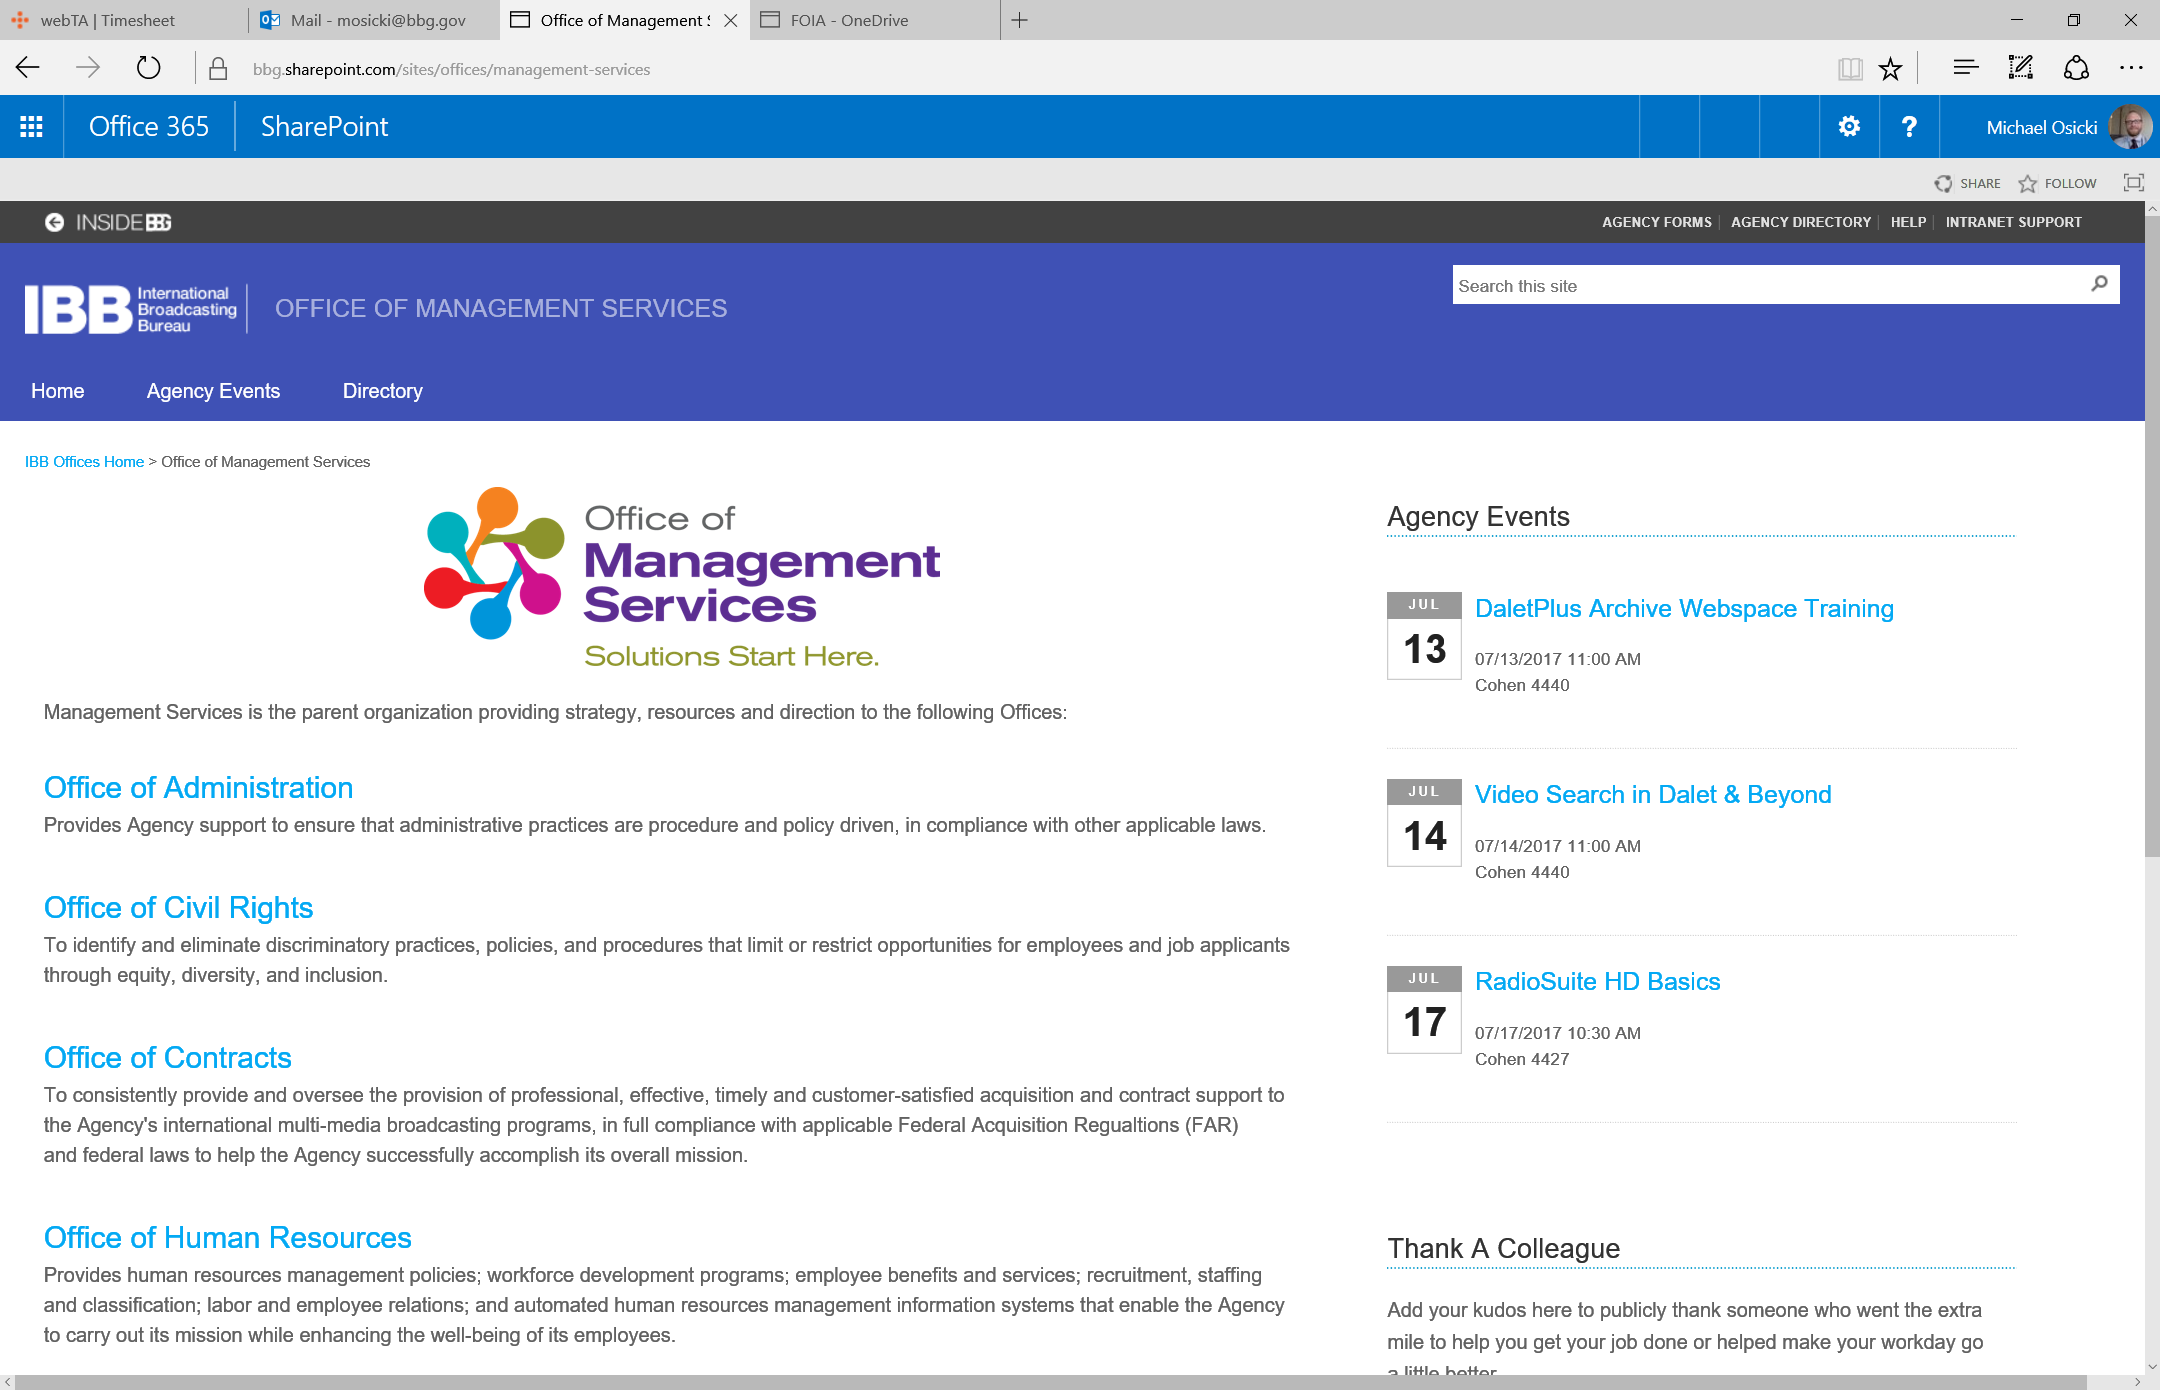
Task: Click the site search magnifier icon
Action: (2099, 284)
